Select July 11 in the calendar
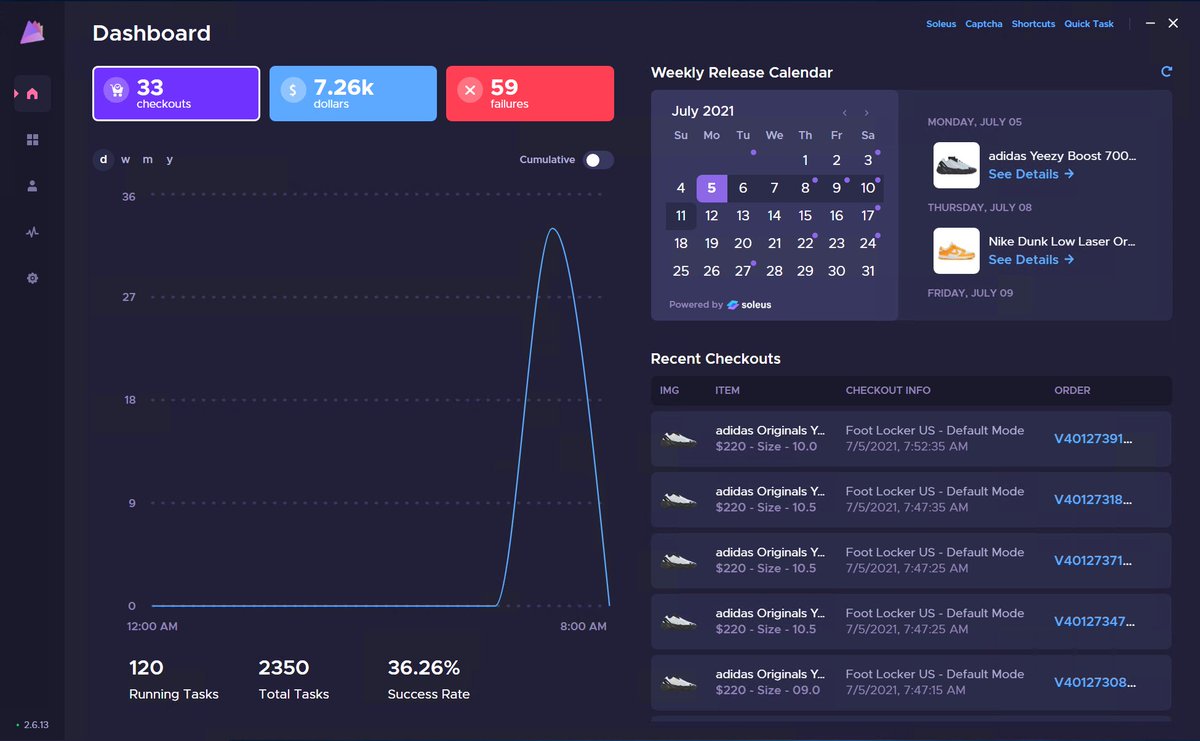The image size is (1200, 741). click(681, 216)
